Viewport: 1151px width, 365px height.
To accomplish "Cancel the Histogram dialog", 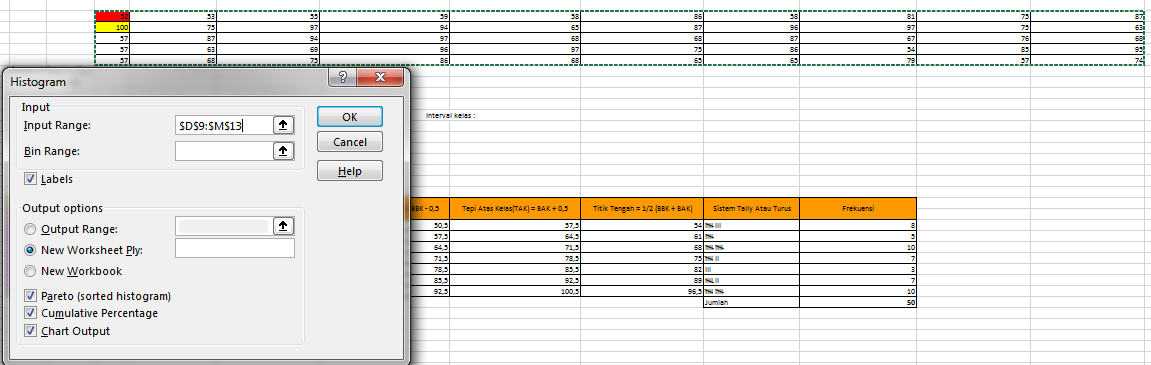I will click(350, 142).
